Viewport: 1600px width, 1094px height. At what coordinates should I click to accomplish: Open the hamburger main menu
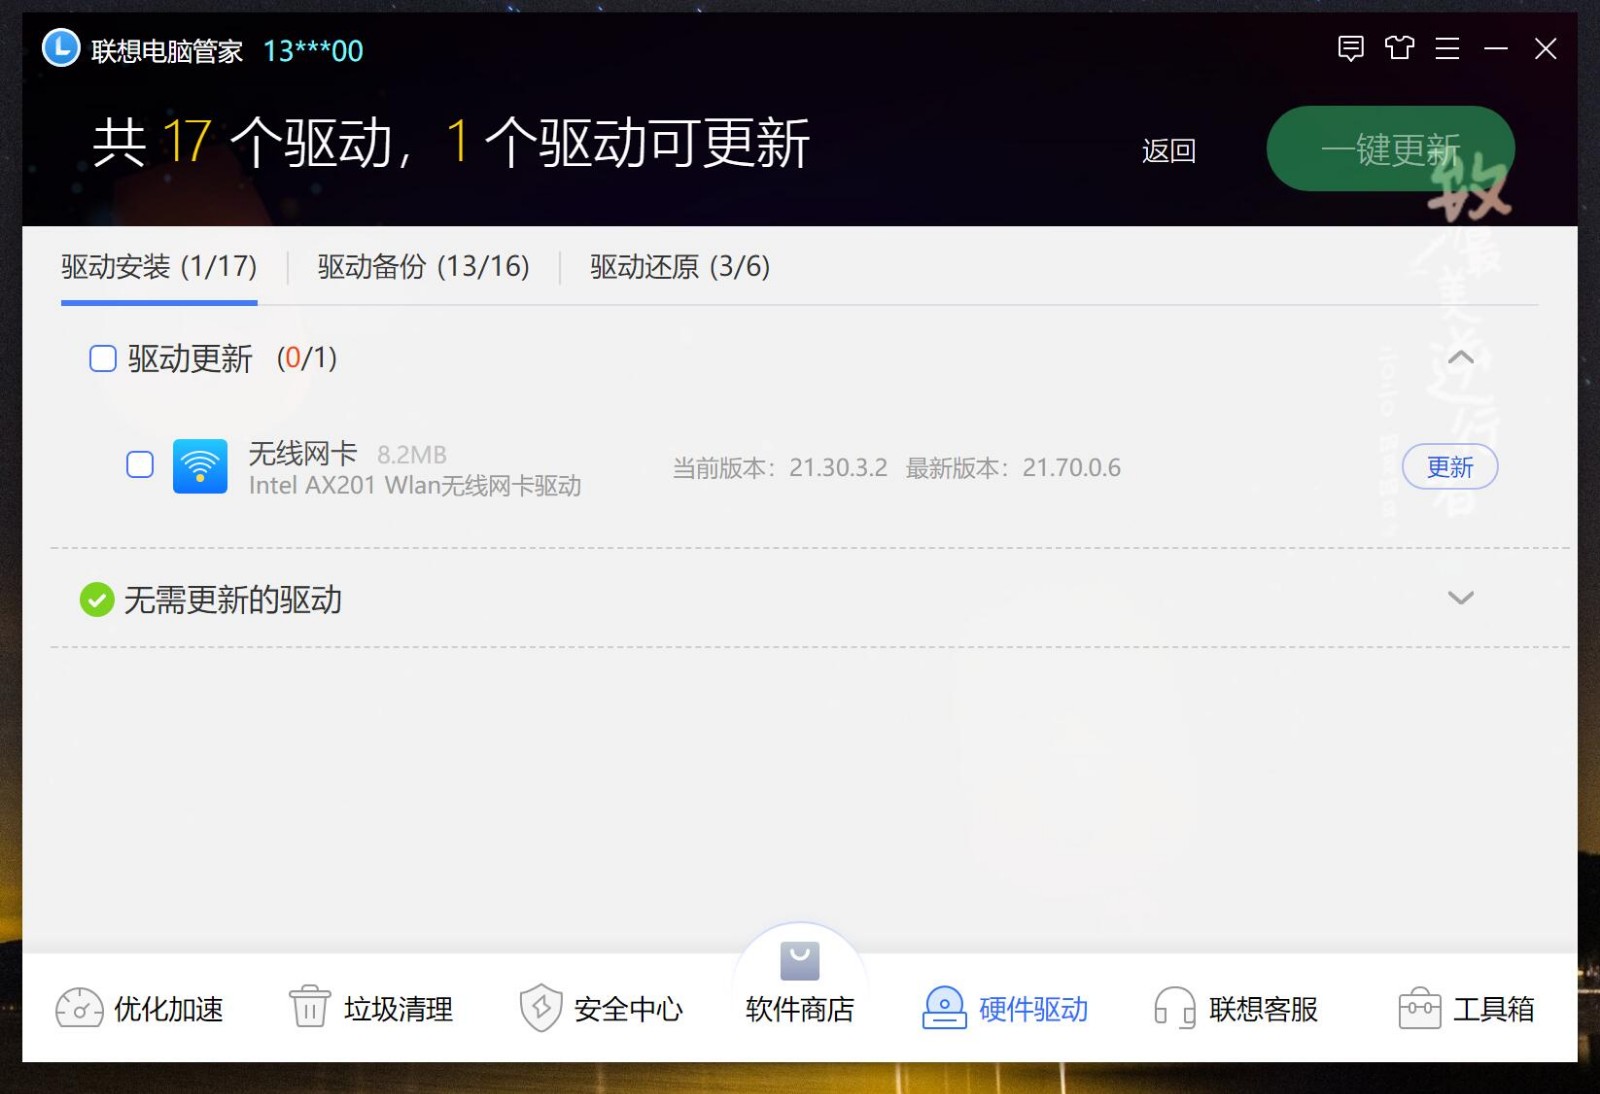point(1447,48)
